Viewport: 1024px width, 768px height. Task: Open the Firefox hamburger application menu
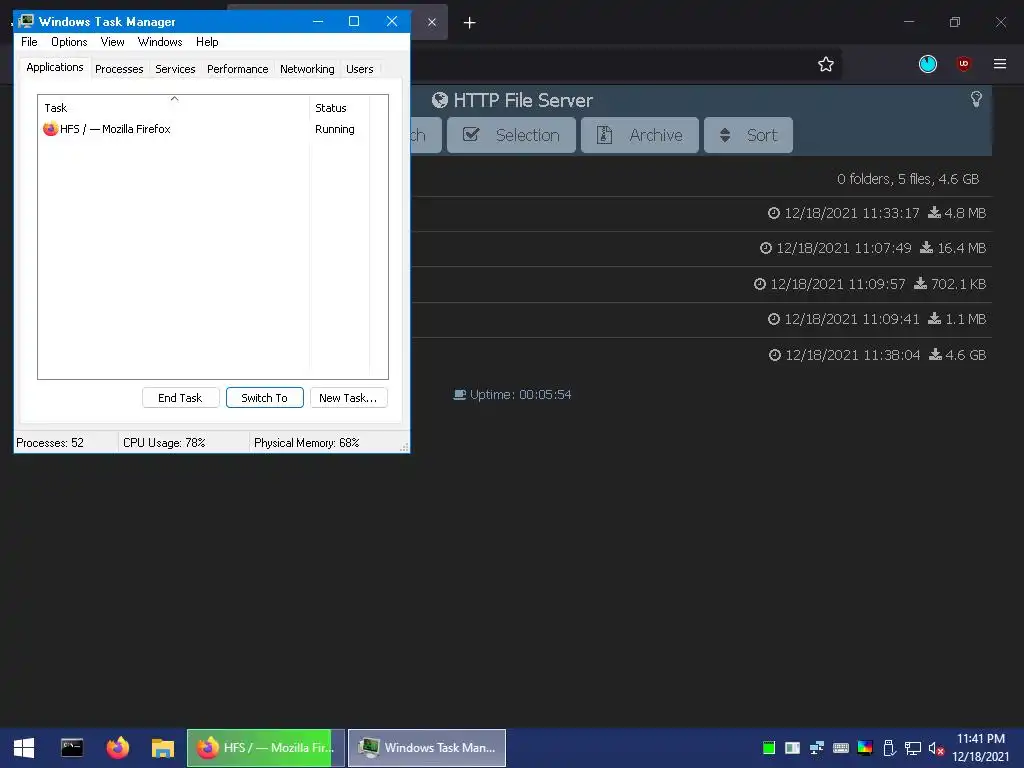click(1000, 64)
